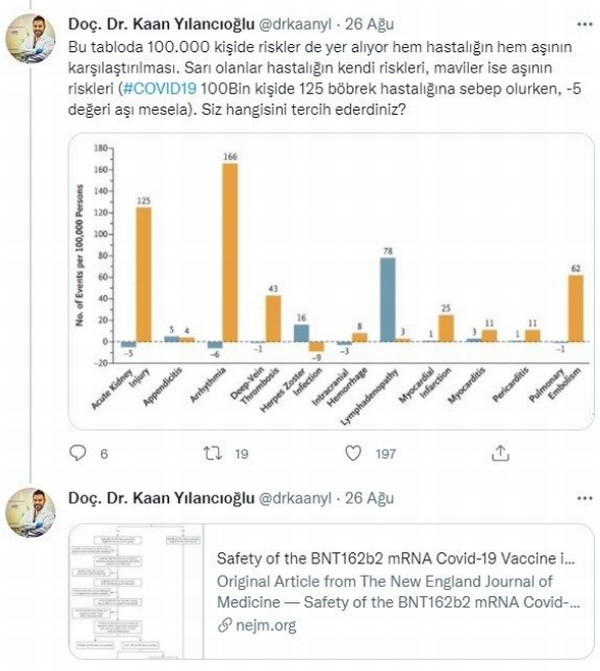Click the 197 likes count
This screenshot has height=671, width=600.
[x=385, y=454]
